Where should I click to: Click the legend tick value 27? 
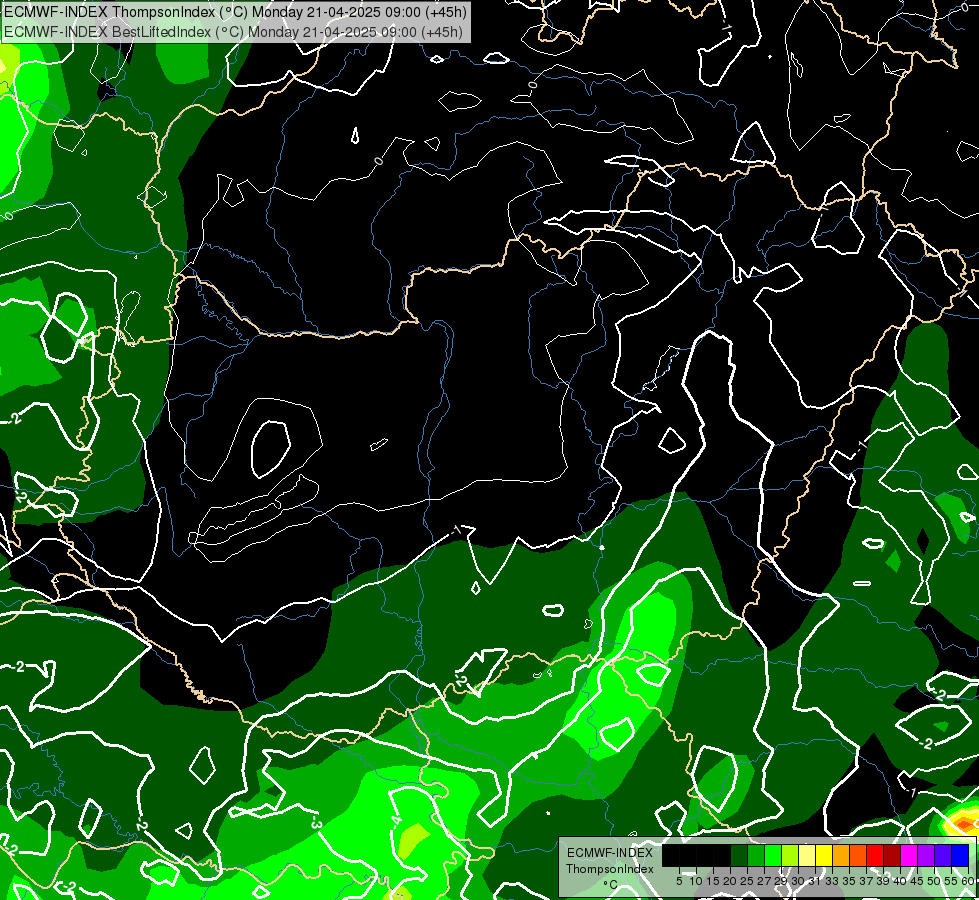(x=764, y=881)
